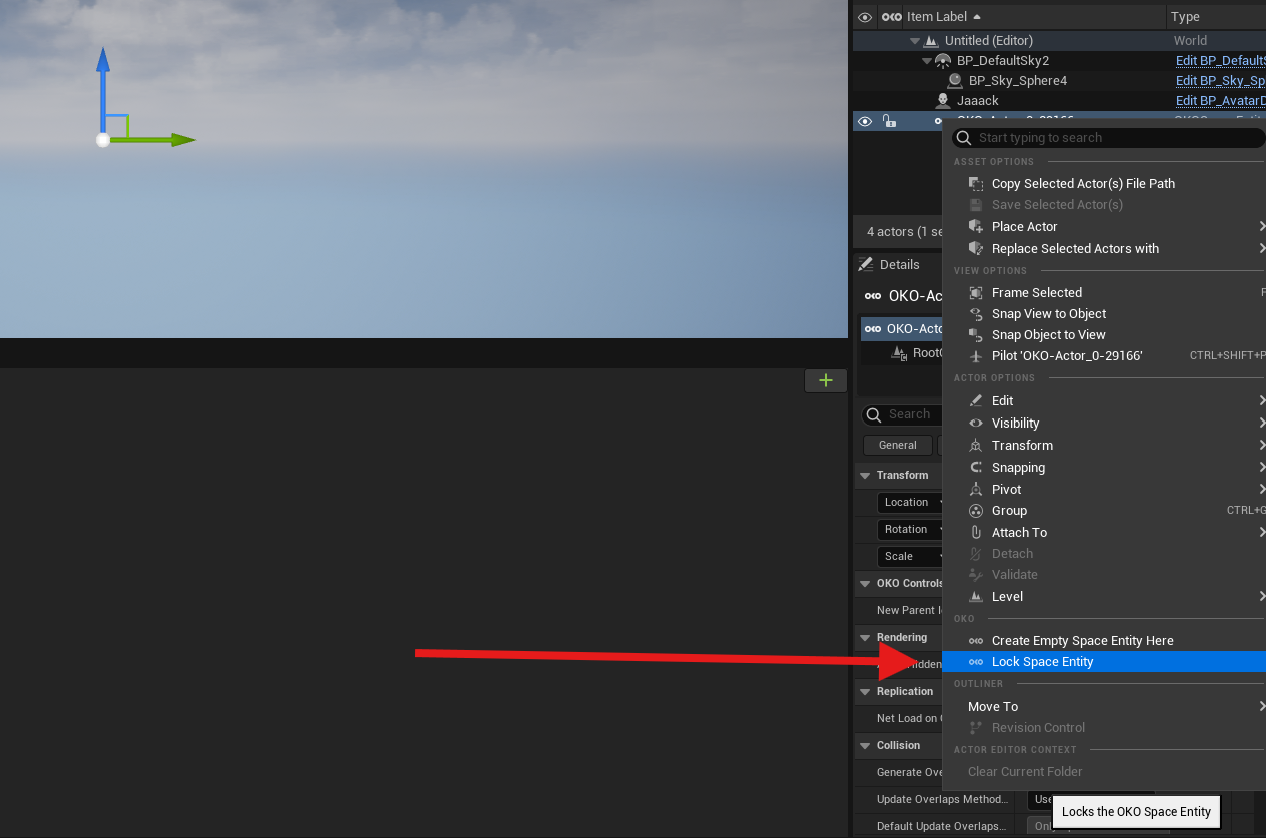Click the Jaaack avatar icon in outliner

(942, 101)
